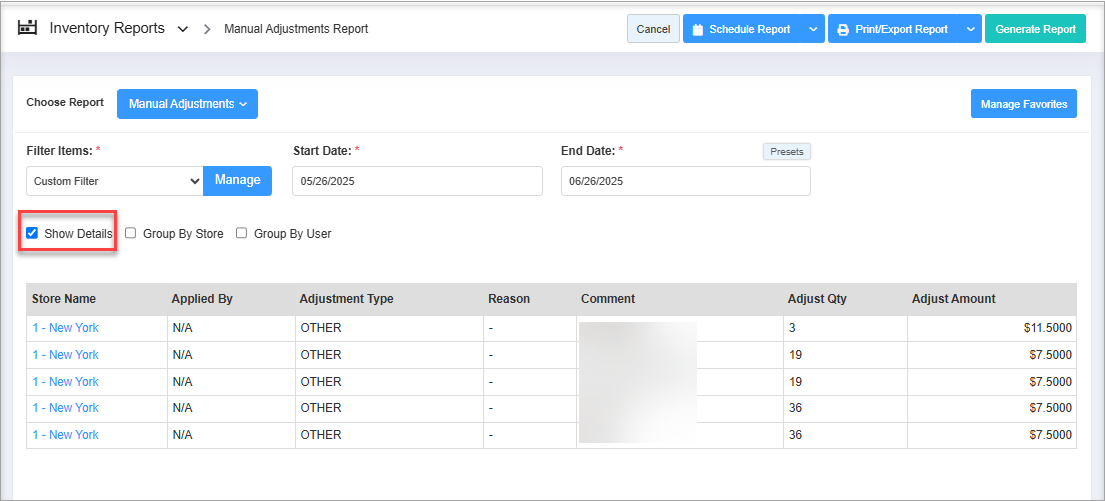Click the Manage filter button
The height and width of the screenshot is (501, 1105).
click(238, 180)
